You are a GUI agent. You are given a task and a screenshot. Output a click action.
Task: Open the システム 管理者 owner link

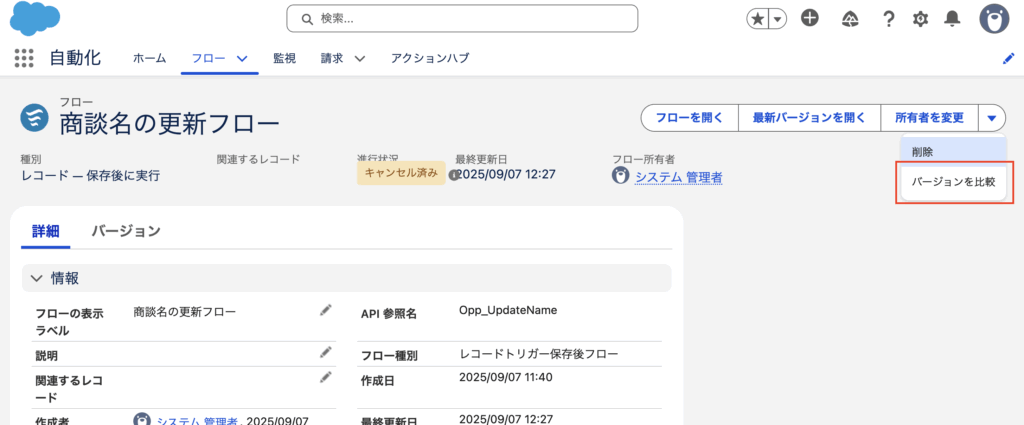(678, 177)
